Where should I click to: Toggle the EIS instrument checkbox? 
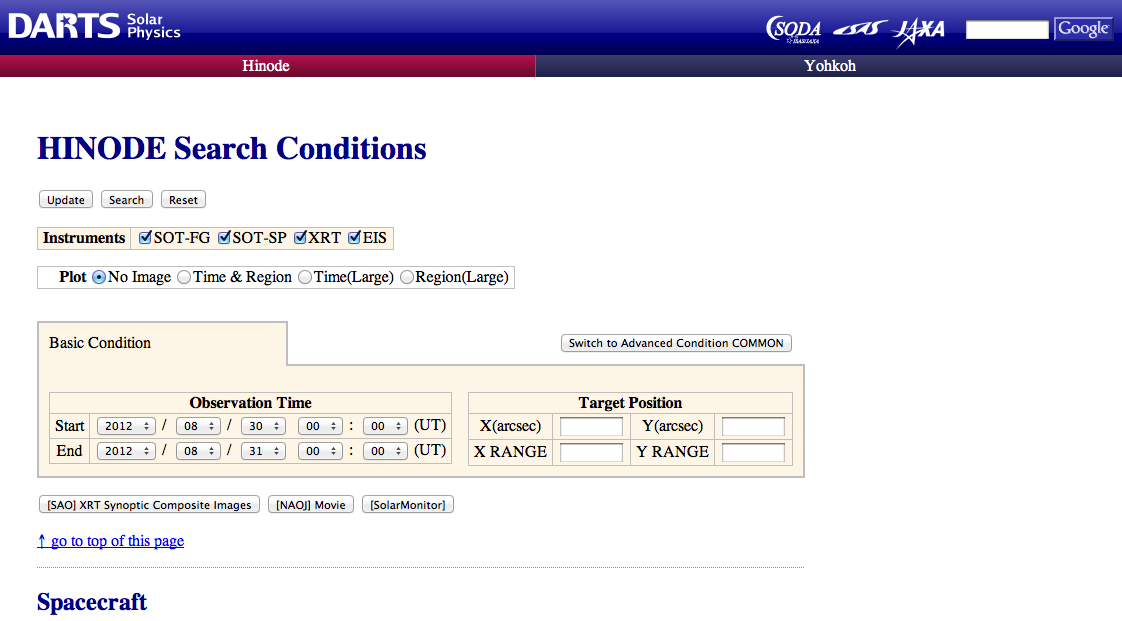point(354,238)
